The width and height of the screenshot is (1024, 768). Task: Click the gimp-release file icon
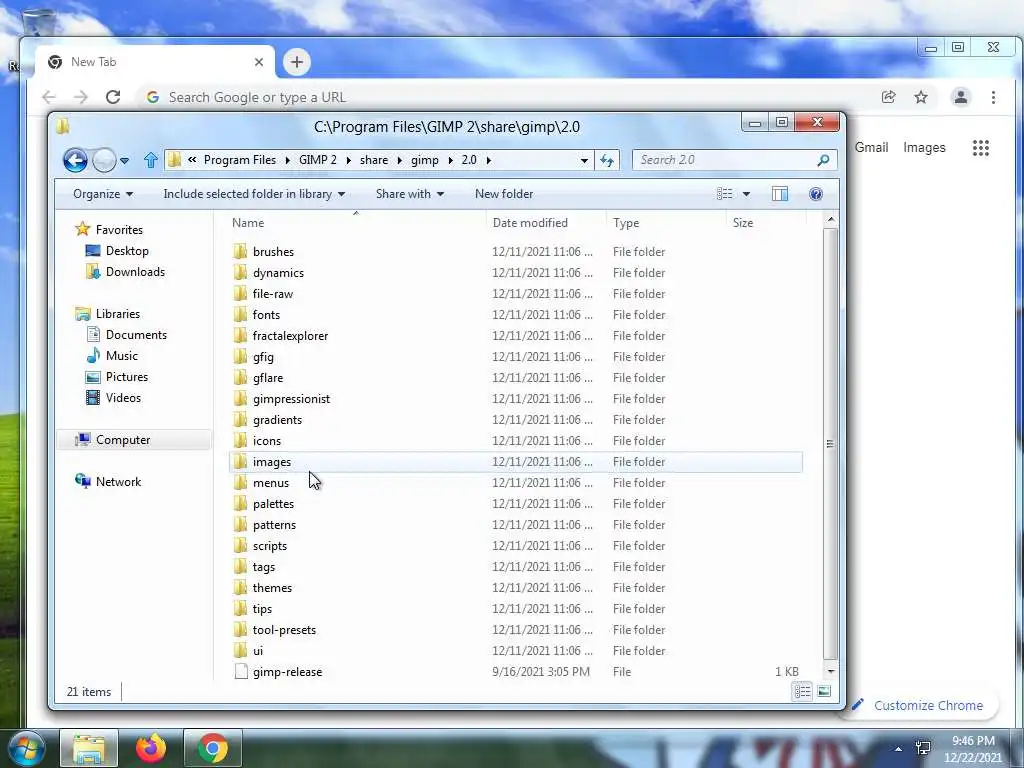241,671
